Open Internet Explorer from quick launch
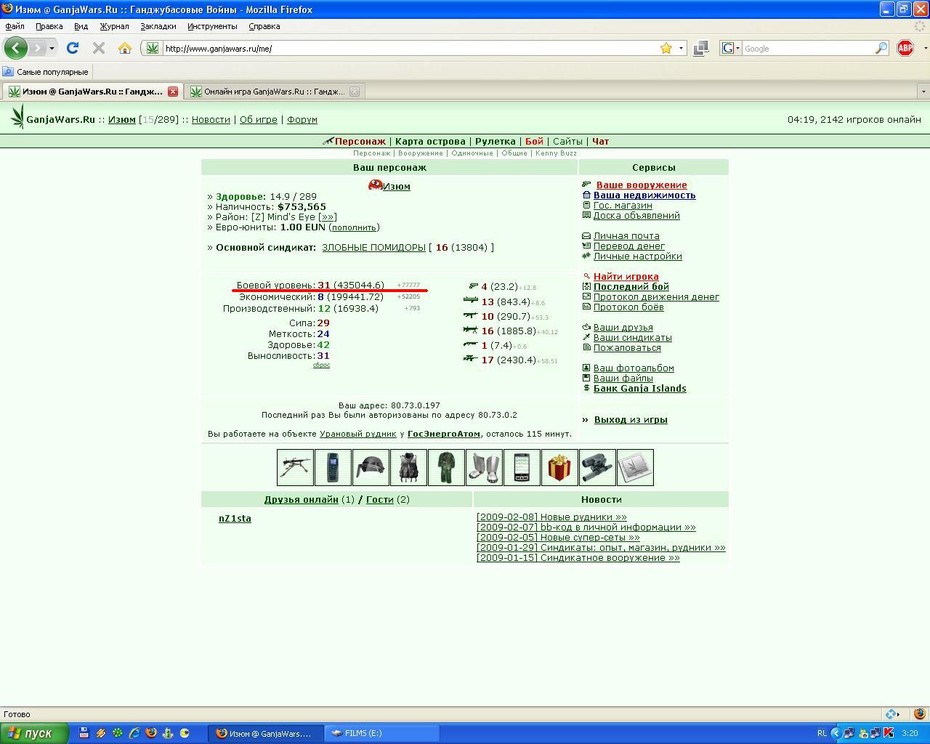This screenshot has height=744, width=930. coord(135,733)
